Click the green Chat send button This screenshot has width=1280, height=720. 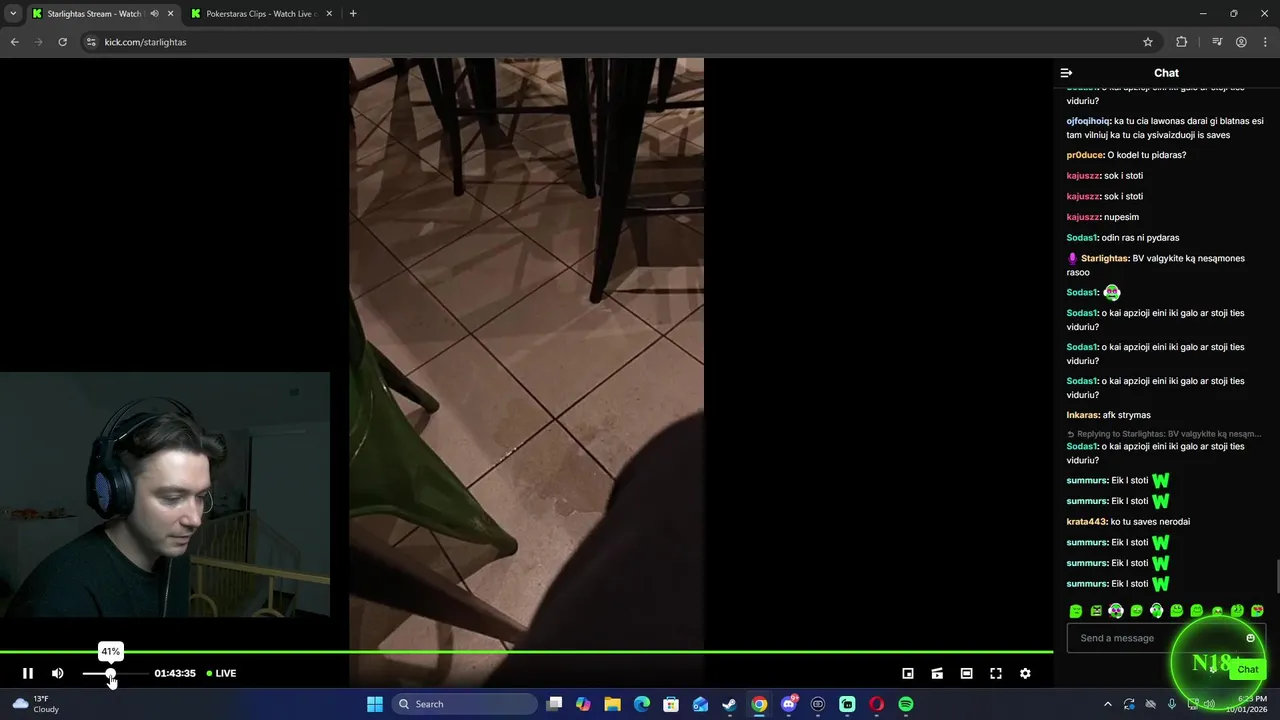pyautogui.click(x=1247, y=669)
